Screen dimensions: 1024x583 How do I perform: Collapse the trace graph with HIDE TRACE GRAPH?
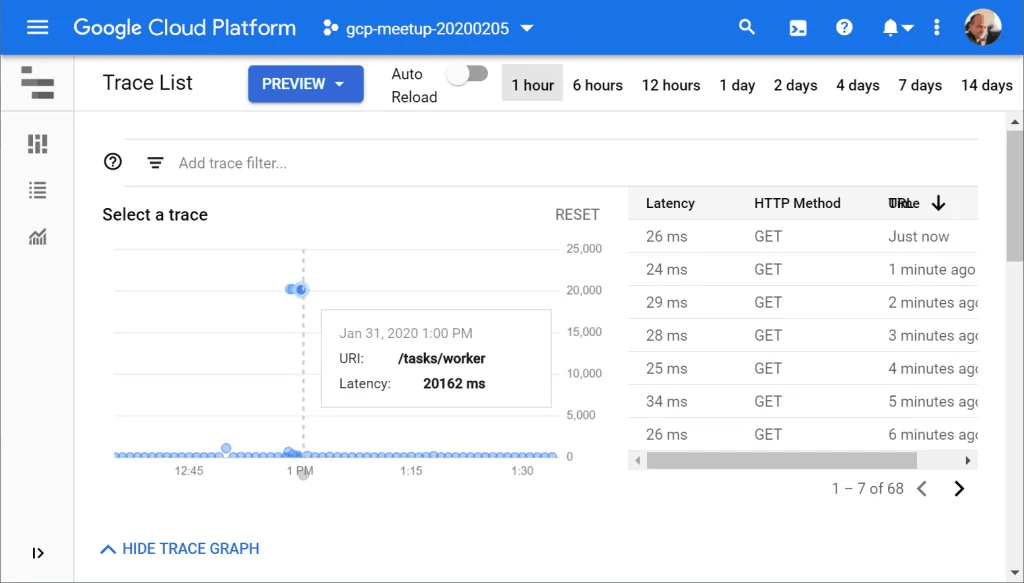pos(180,549)
